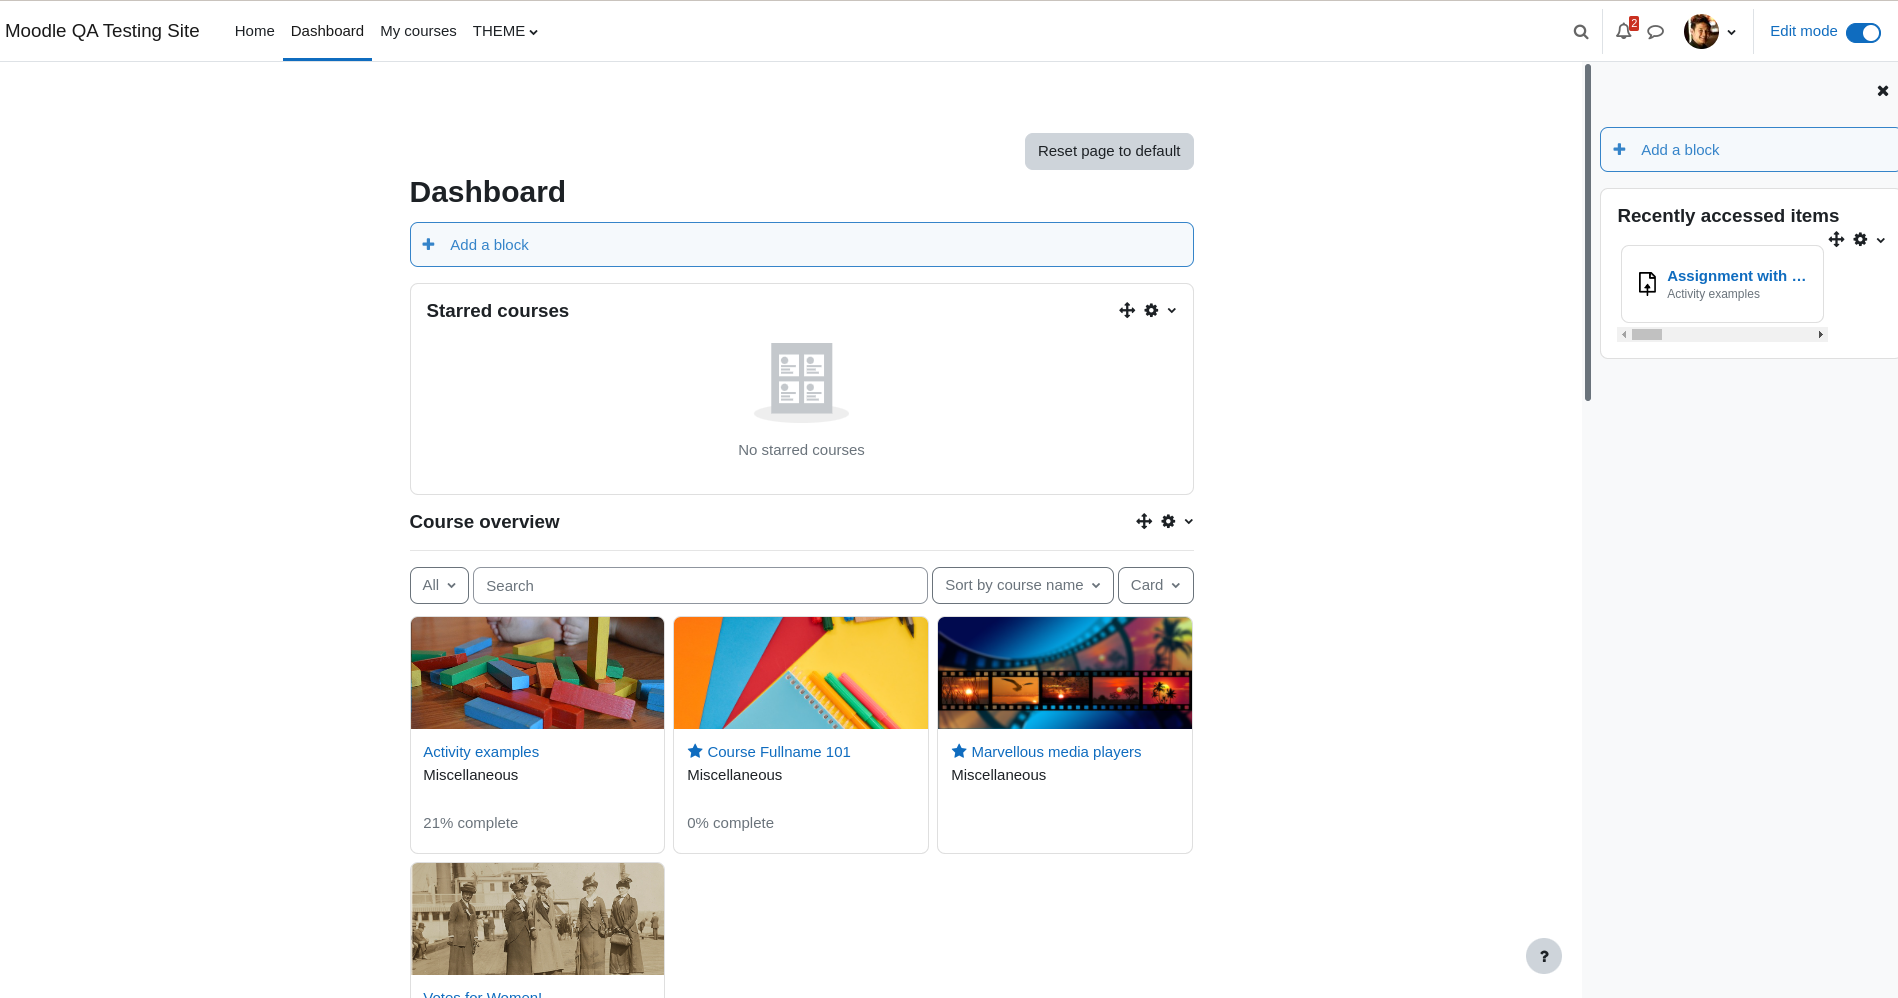
Task: Click the course Search input field
Action: click(x=700, y=585)
